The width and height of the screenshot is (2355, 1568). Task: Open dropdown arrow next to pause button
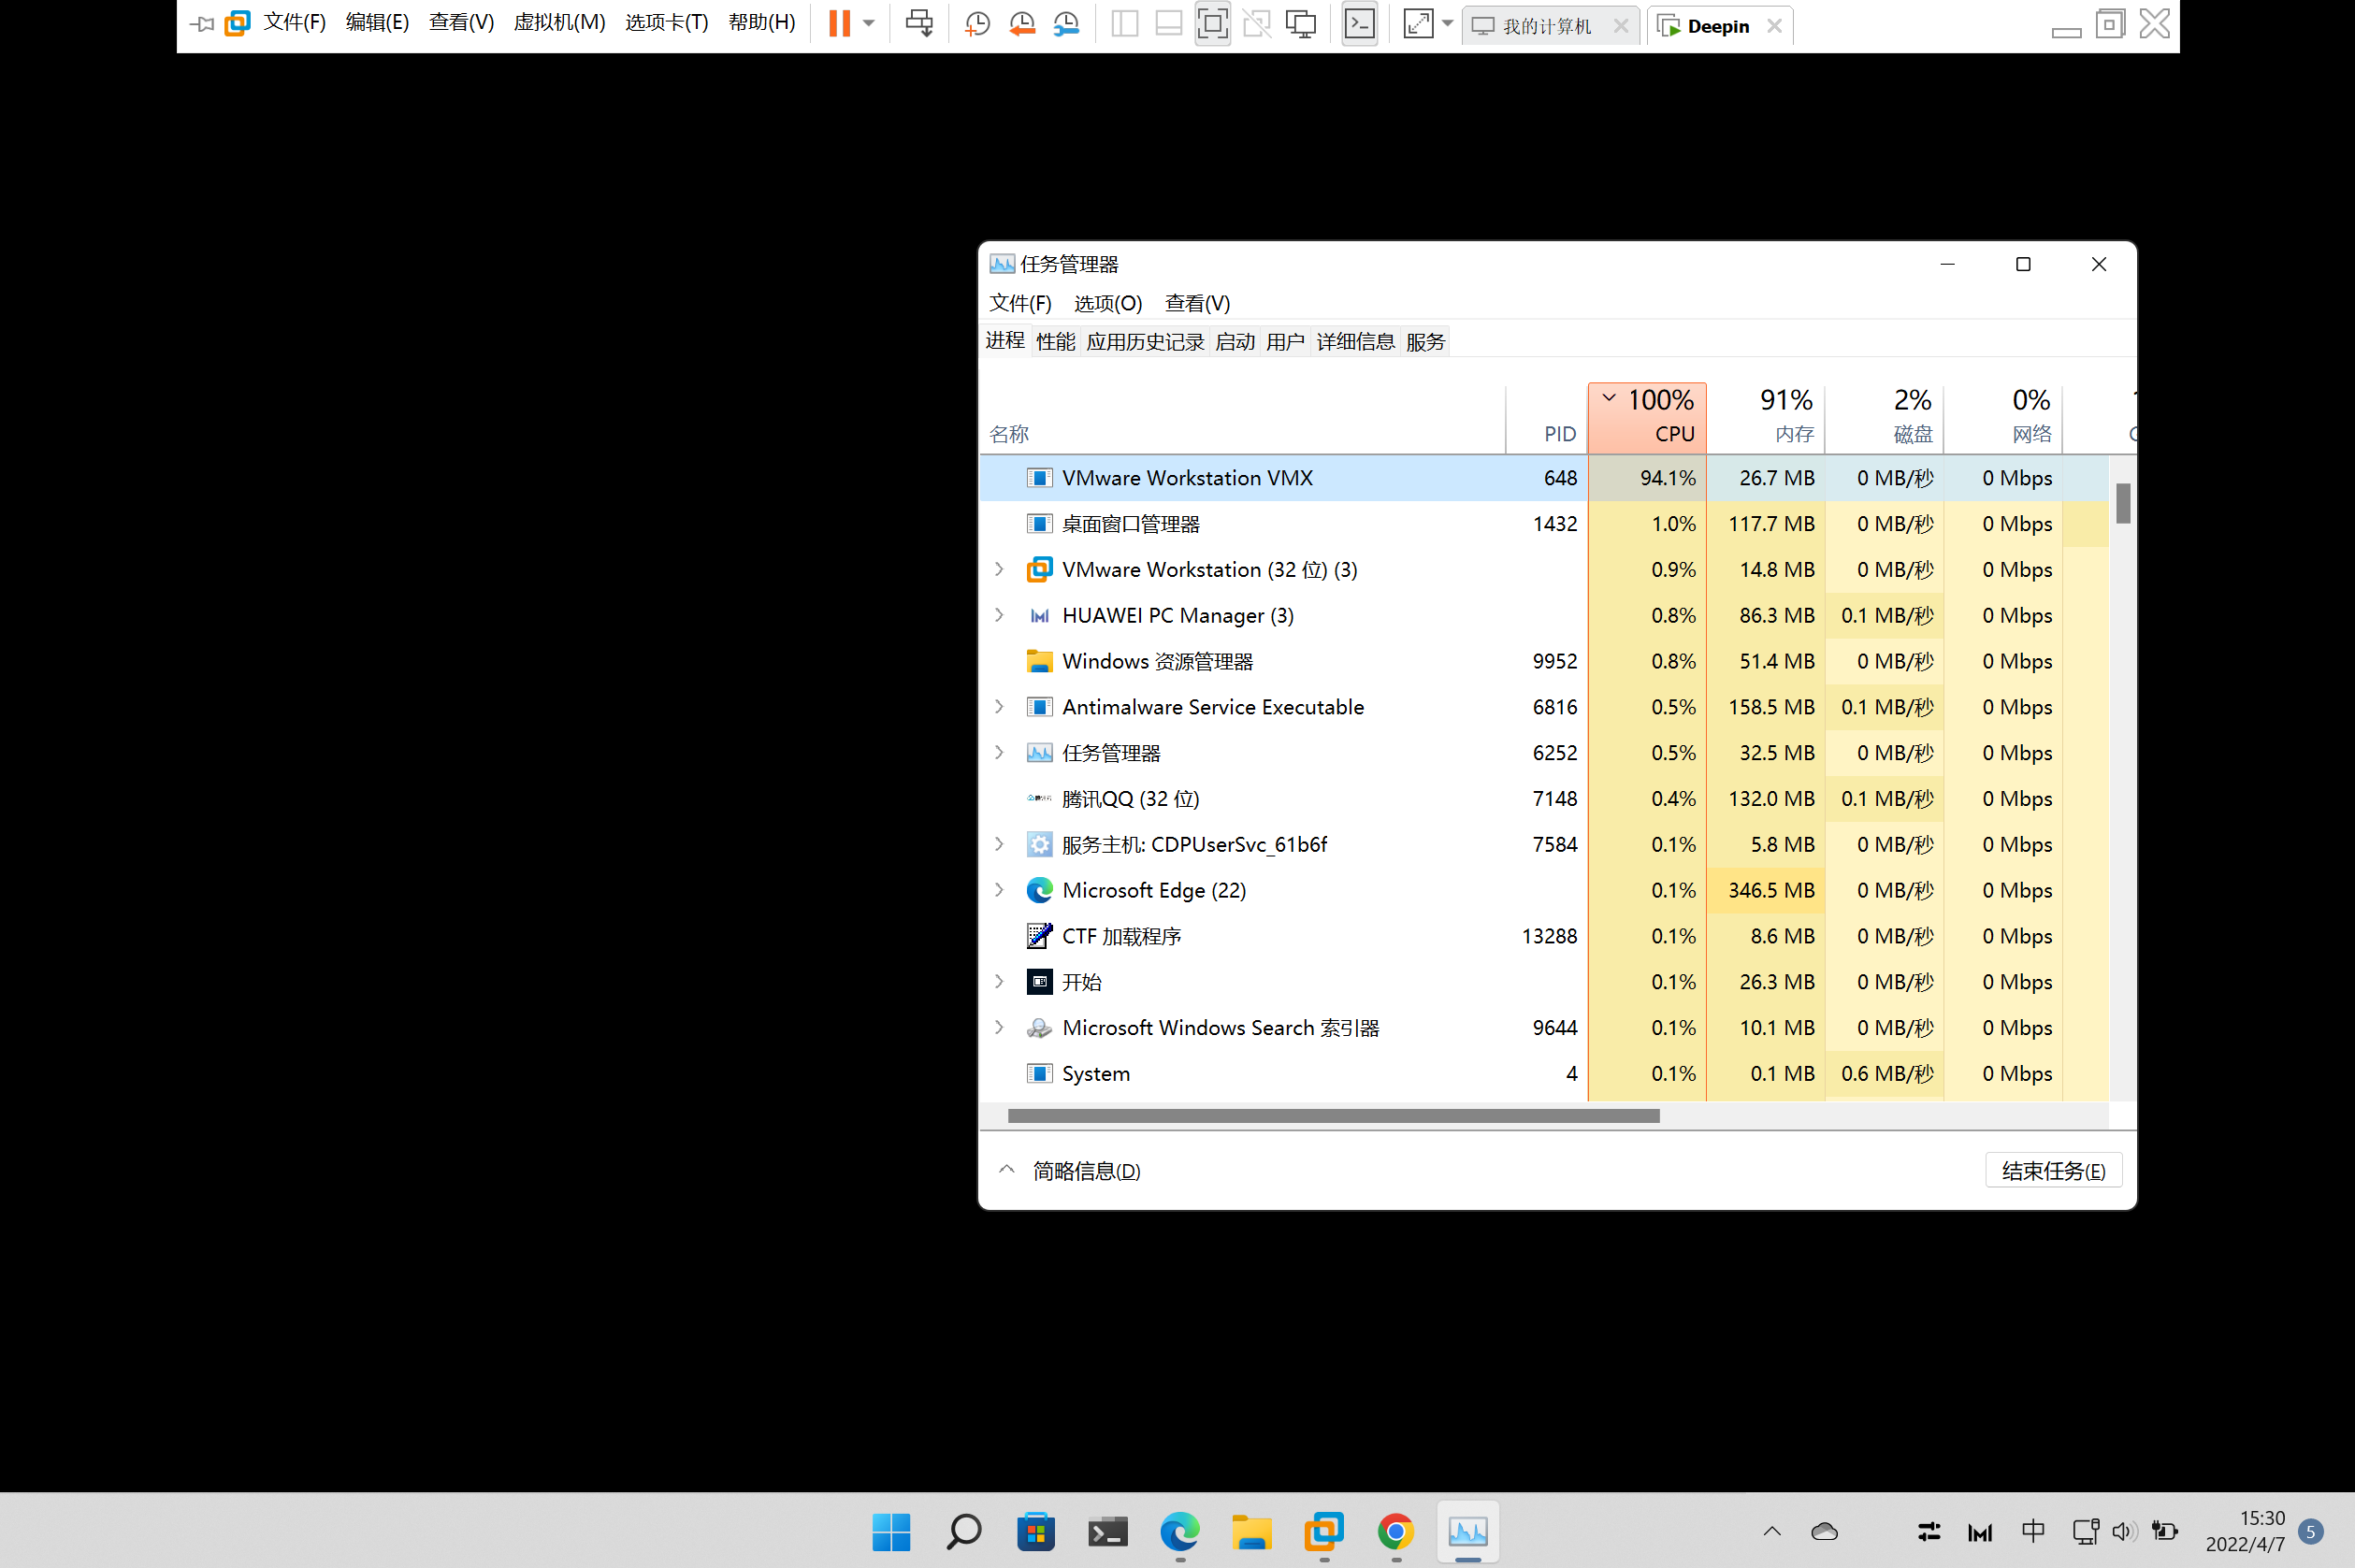click(869, 24)
